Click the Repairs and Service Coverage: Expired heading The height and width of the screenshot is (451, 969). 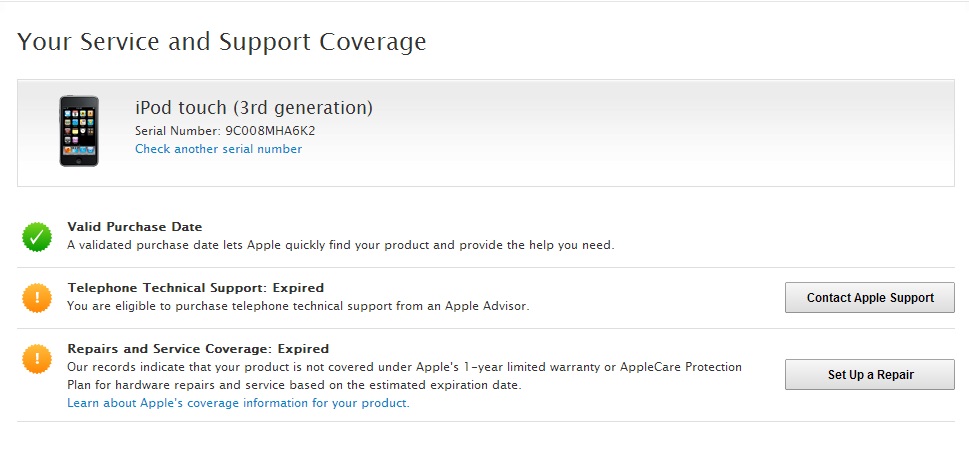[x=198, y=348]
